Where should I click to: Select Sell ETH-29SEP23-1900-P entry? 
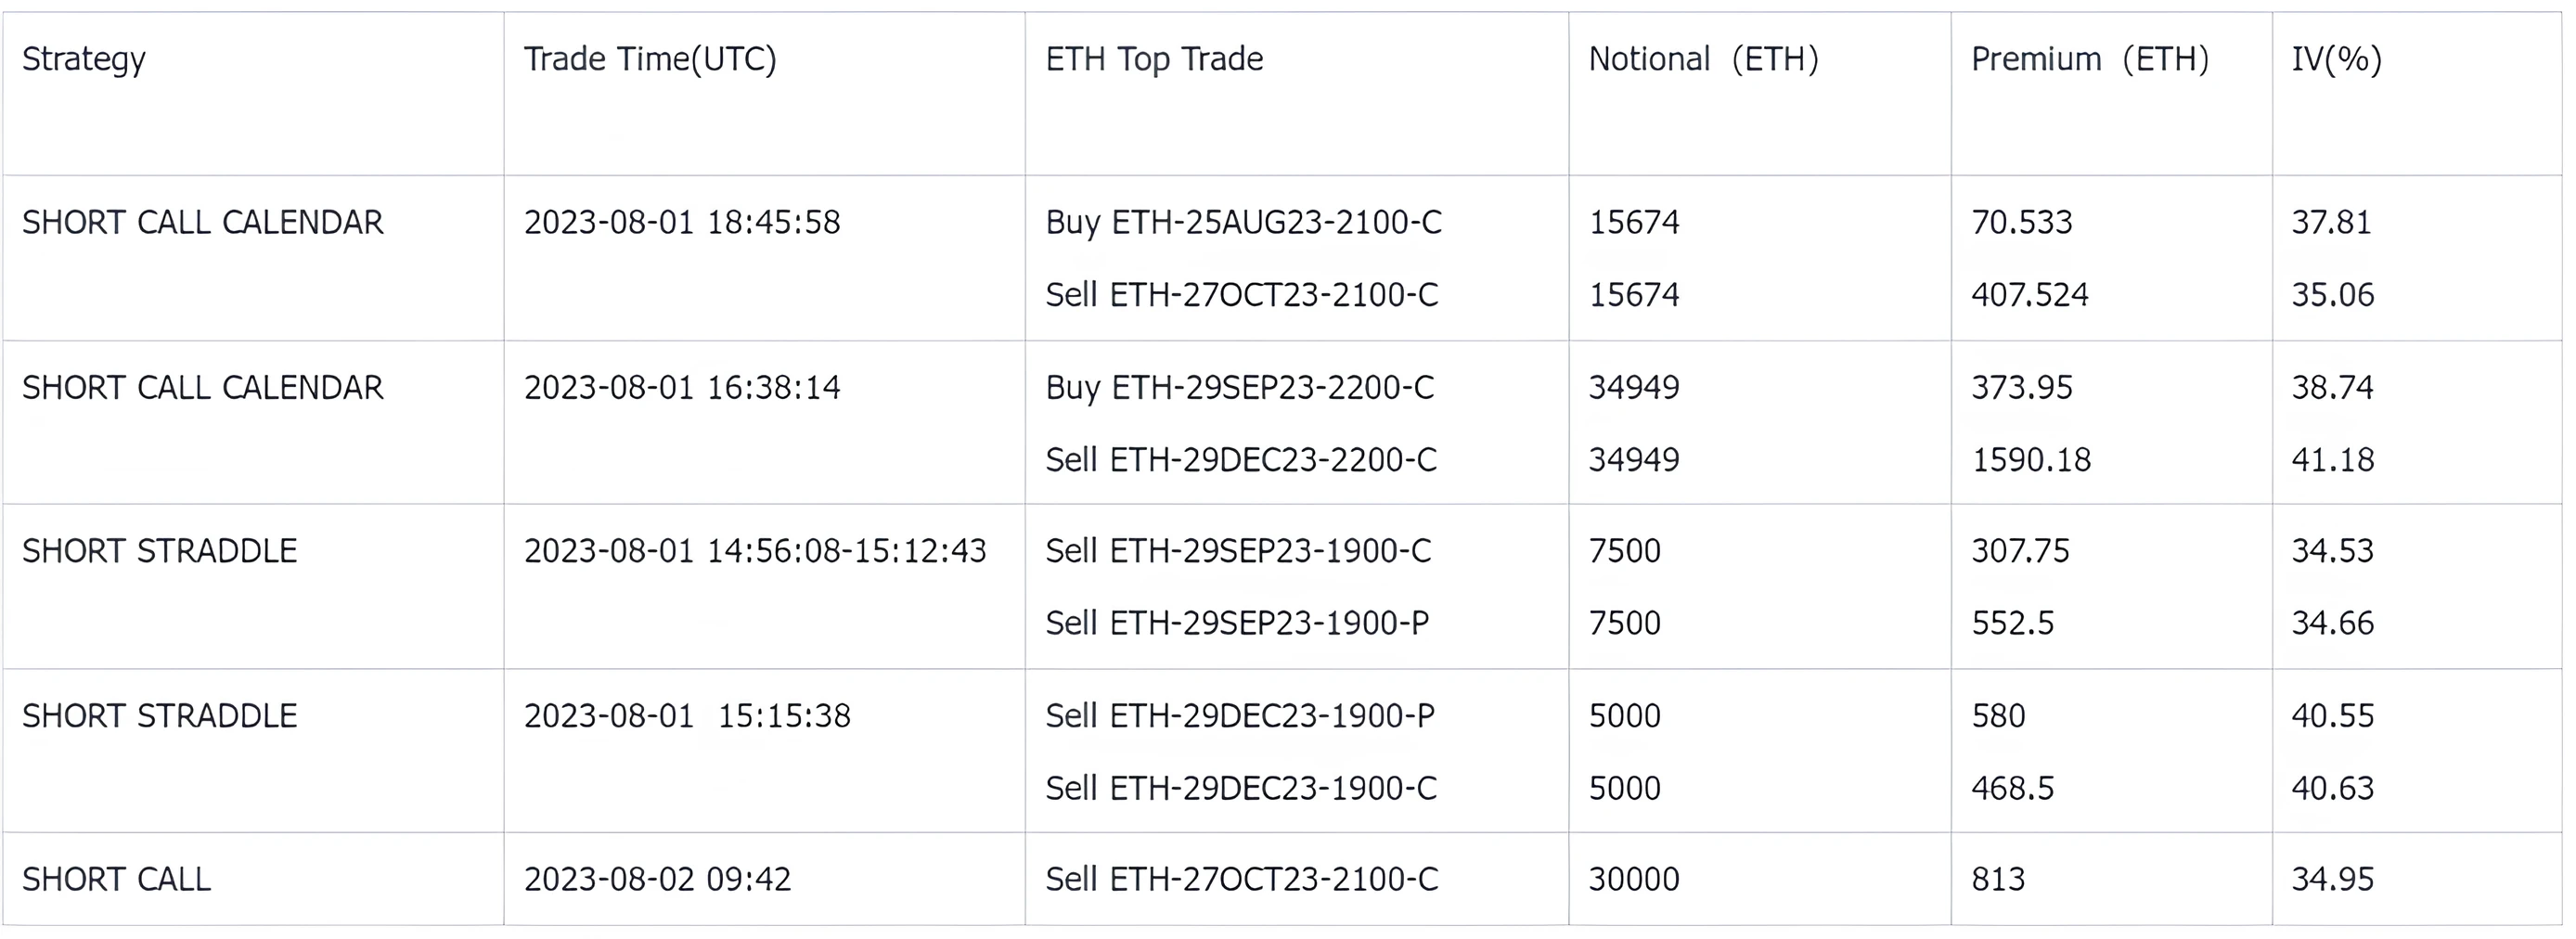1237,623
